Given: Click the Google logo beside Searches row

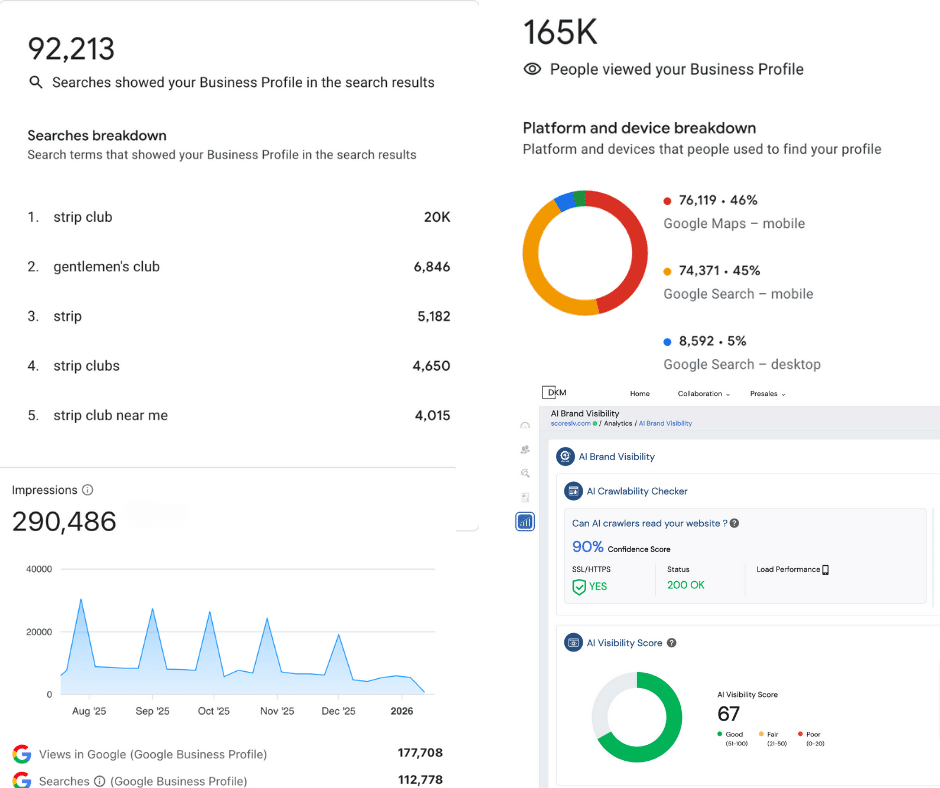Looking at the screenshot, I should [x=22, y=780].
